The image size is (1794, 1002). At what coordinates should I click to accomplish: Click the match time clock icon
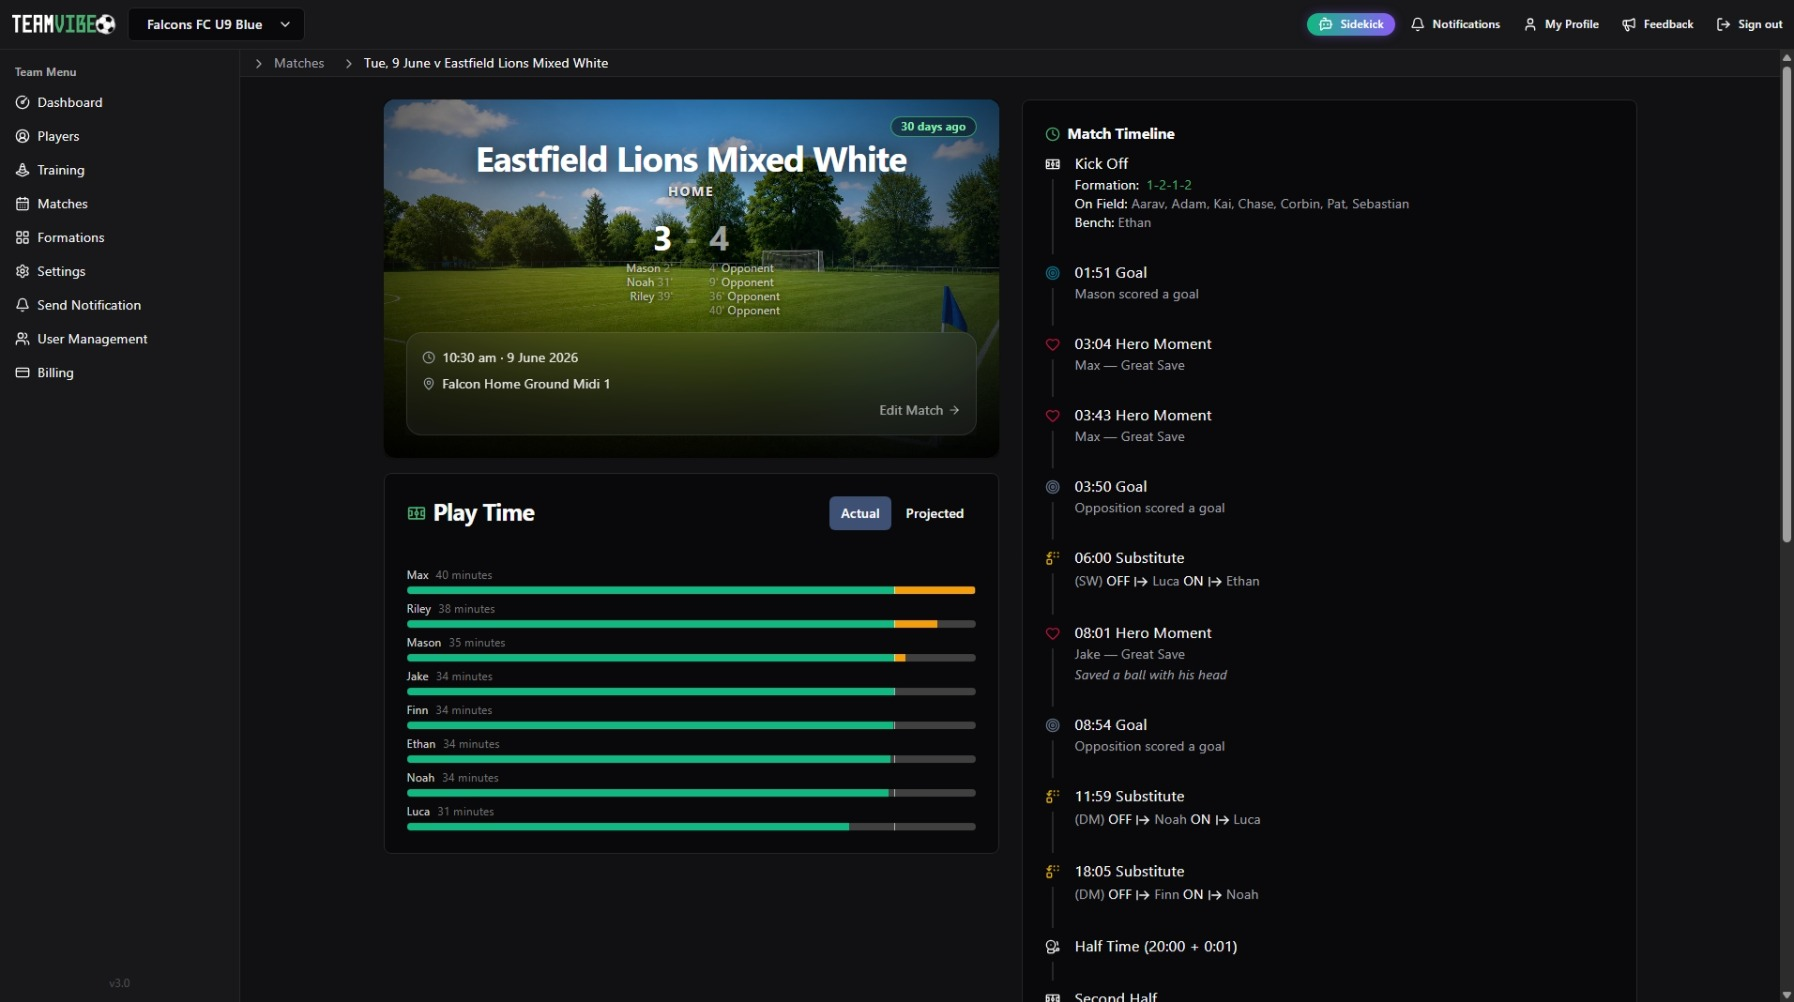pyautogui.click(x=429, y=358)
